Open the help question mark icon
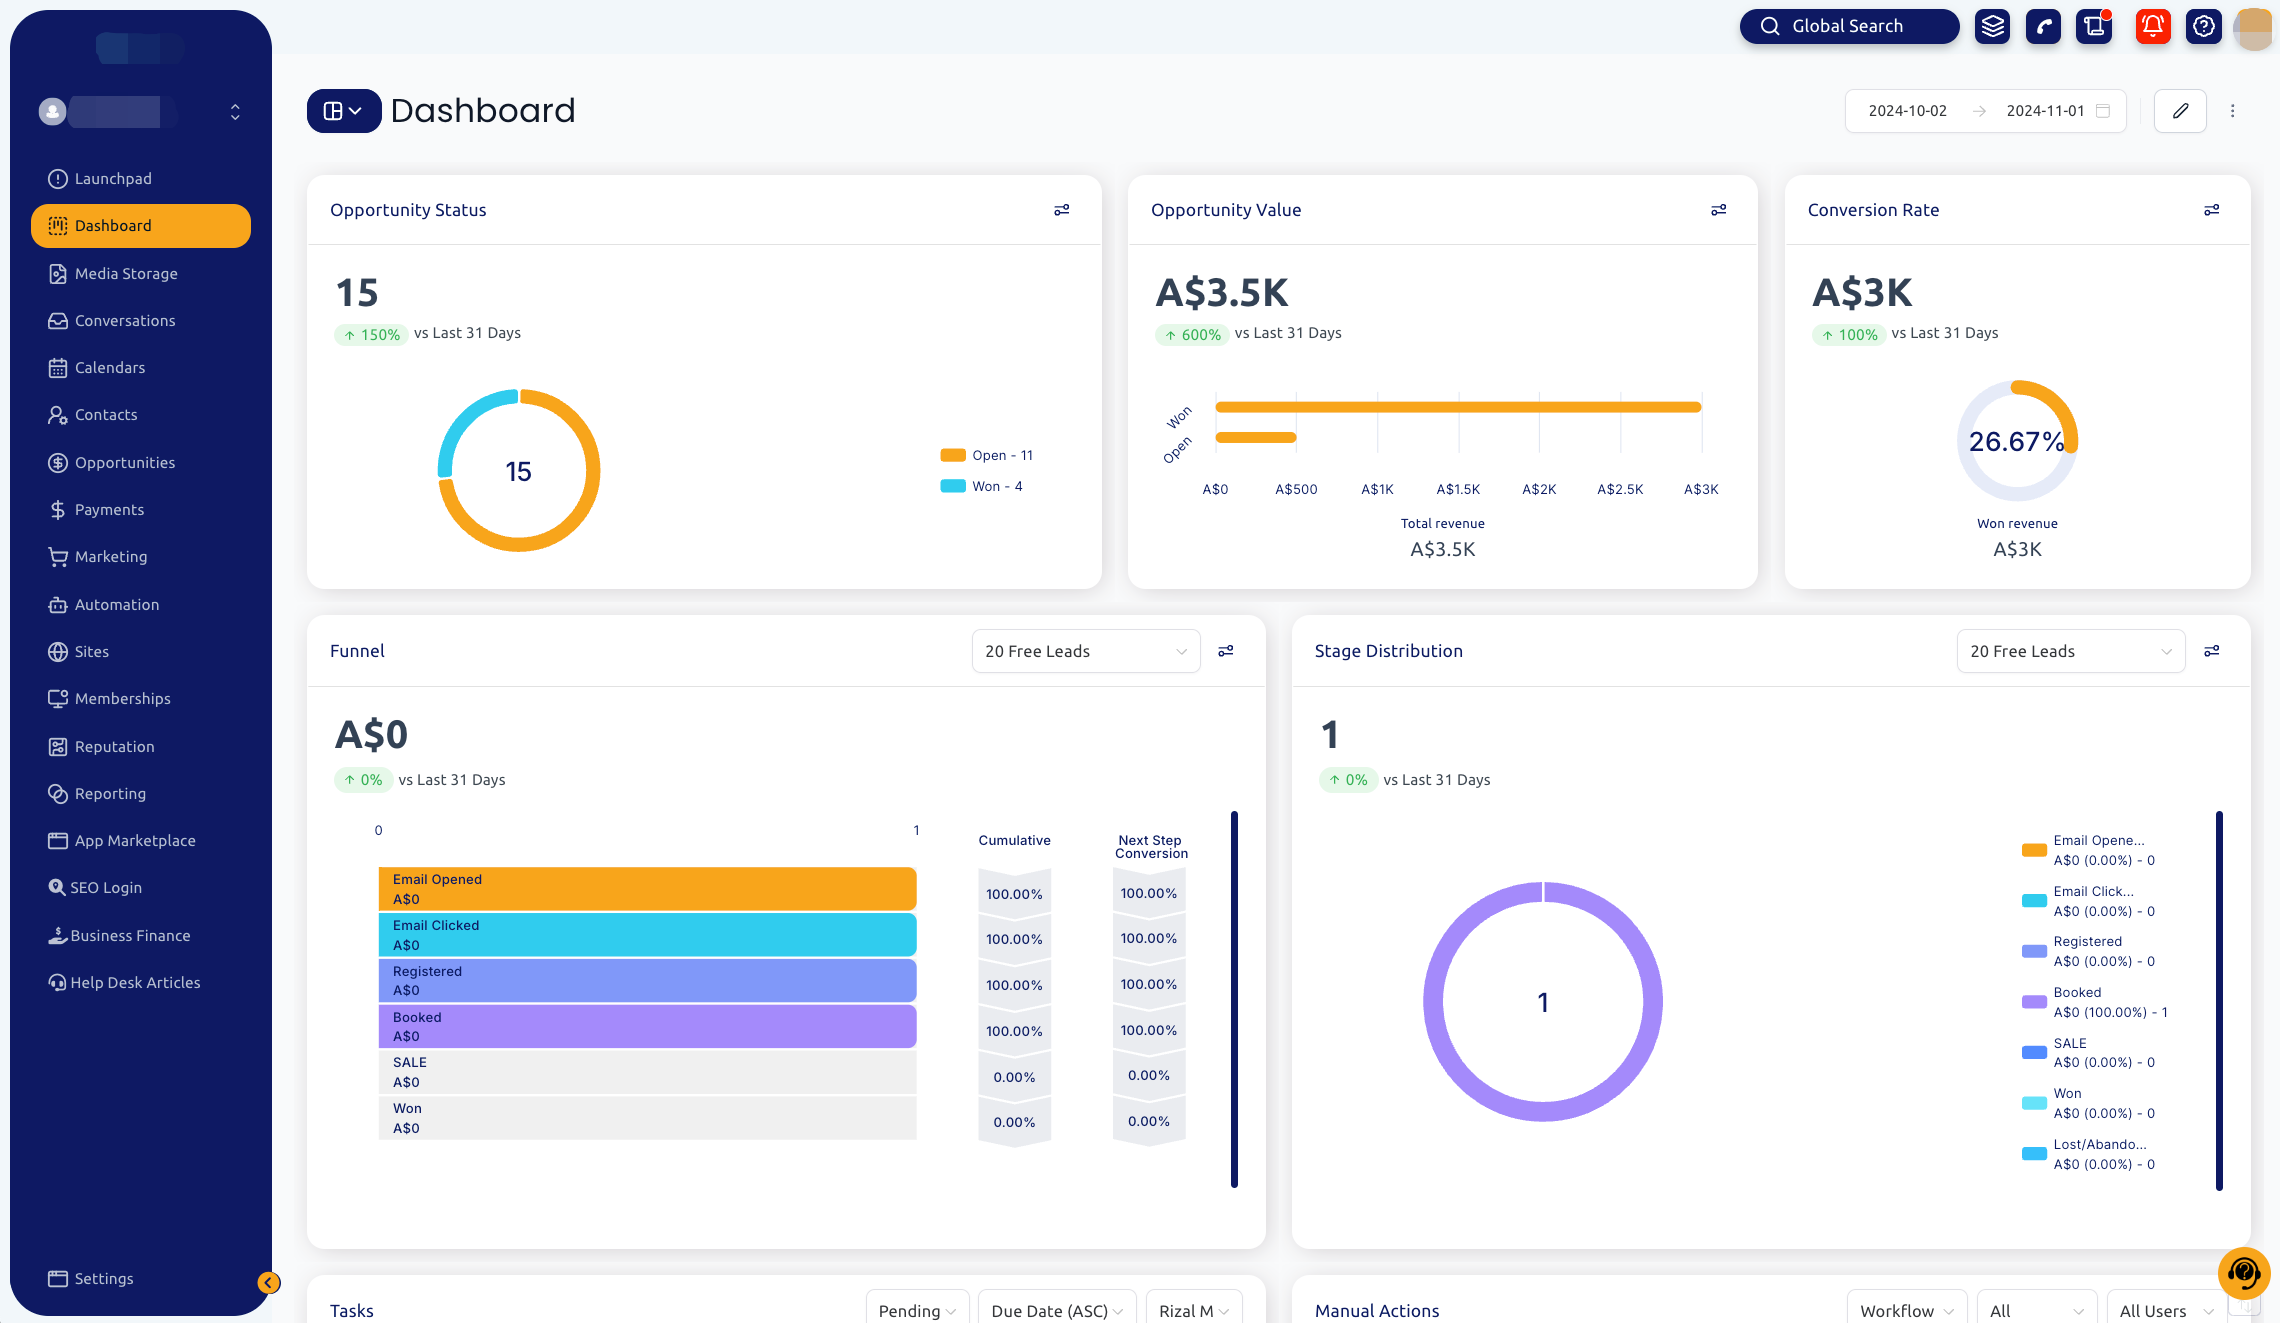The image size is (2280, 1323). [x=2203, y=26]
